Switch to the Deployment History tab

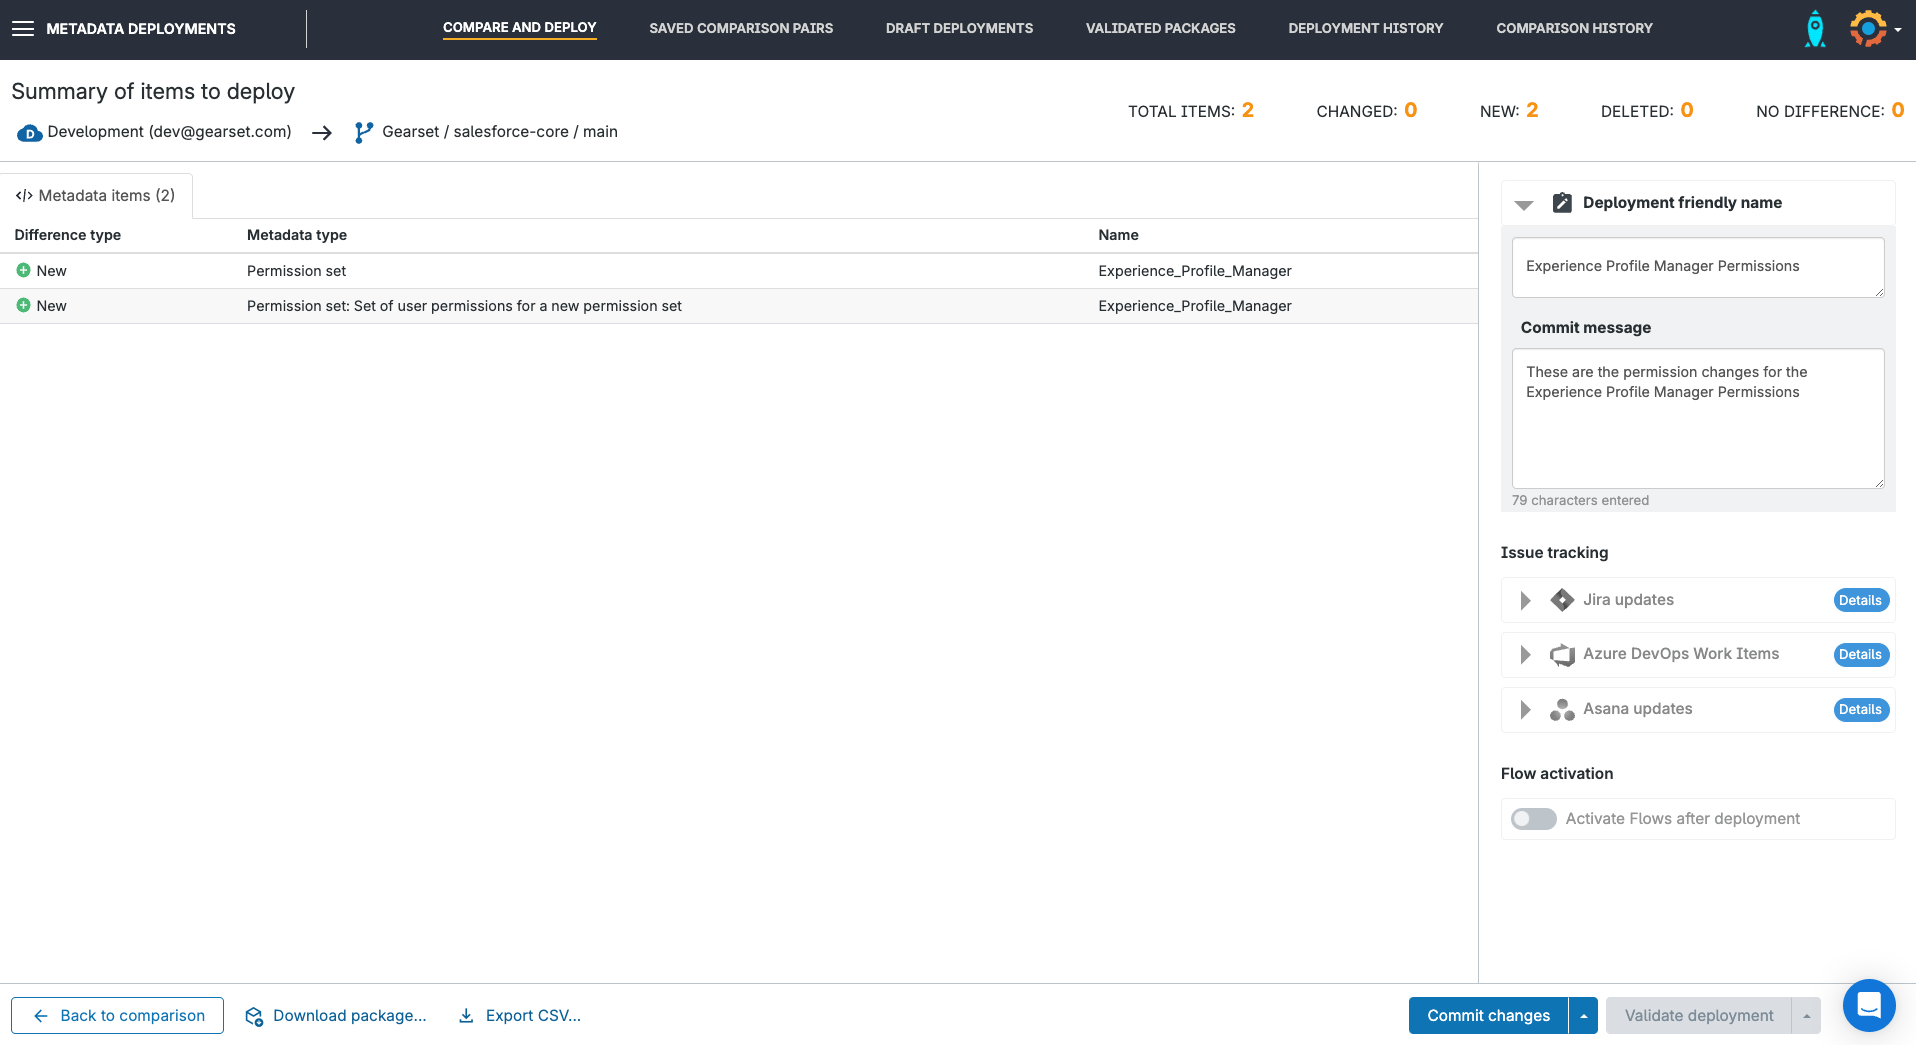click(x=1365, y=28)
